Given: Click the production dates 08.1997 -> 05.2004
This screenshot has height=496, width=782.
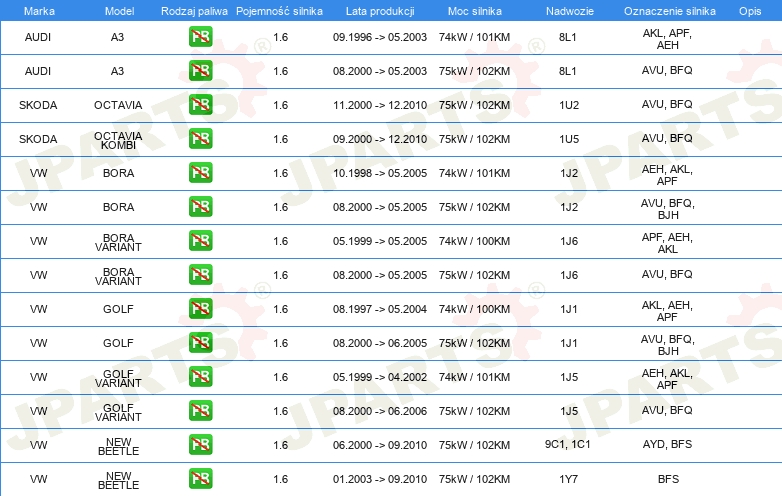Looking at the screenshot, I should (380, 309).
